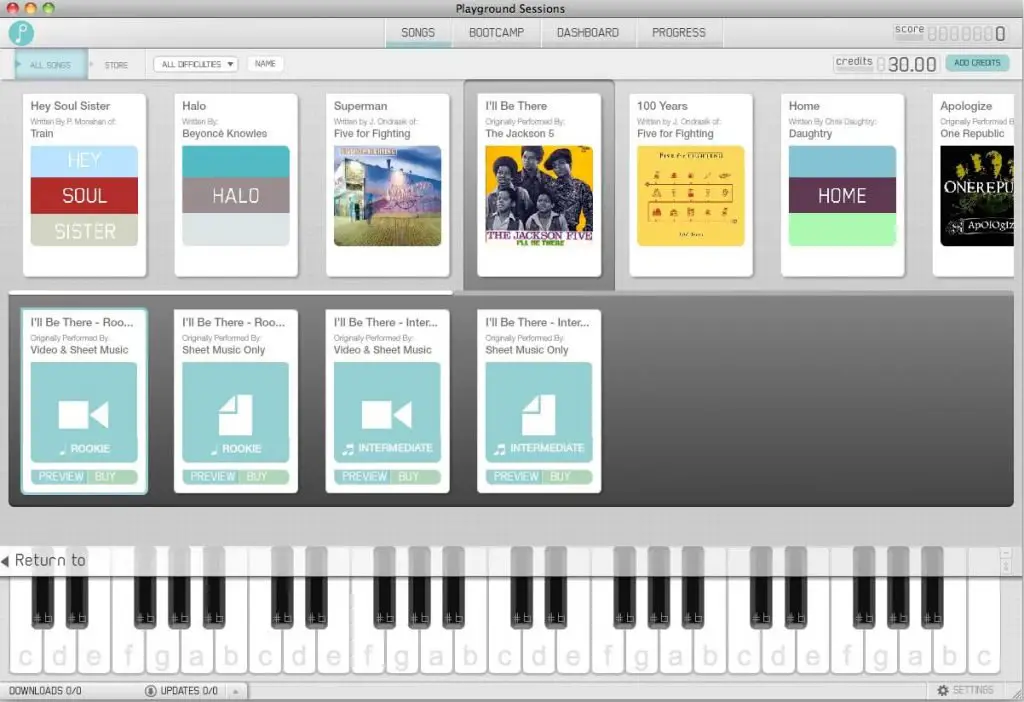Preview the Intermediate Sheet Music Only version

click(516, 477)
